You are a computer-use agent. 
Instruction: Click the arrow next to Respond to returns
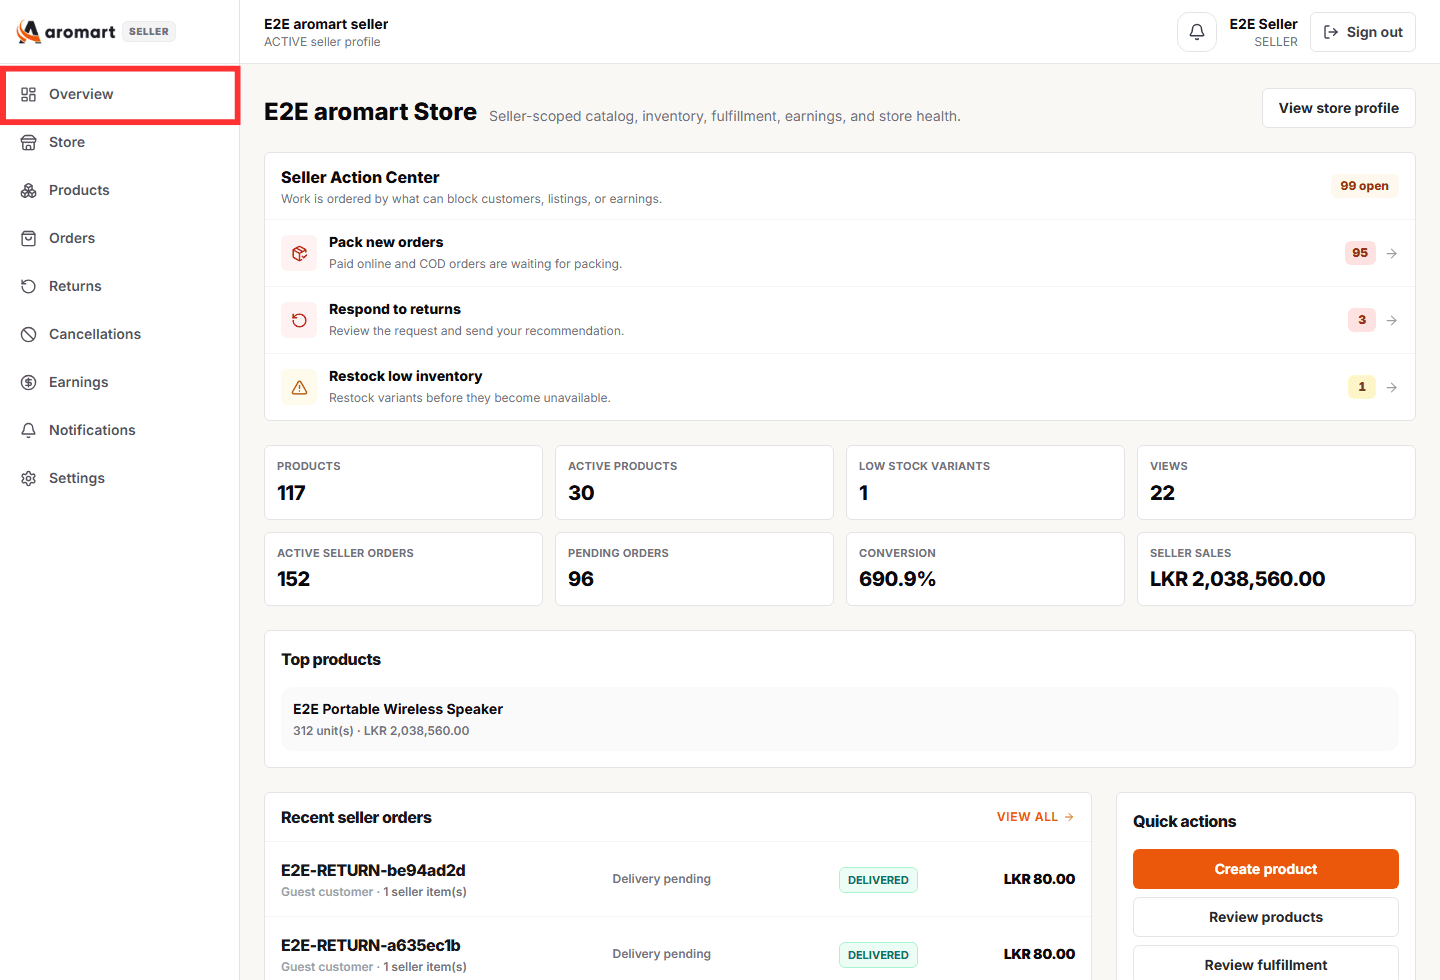(x=1391, y=320)
